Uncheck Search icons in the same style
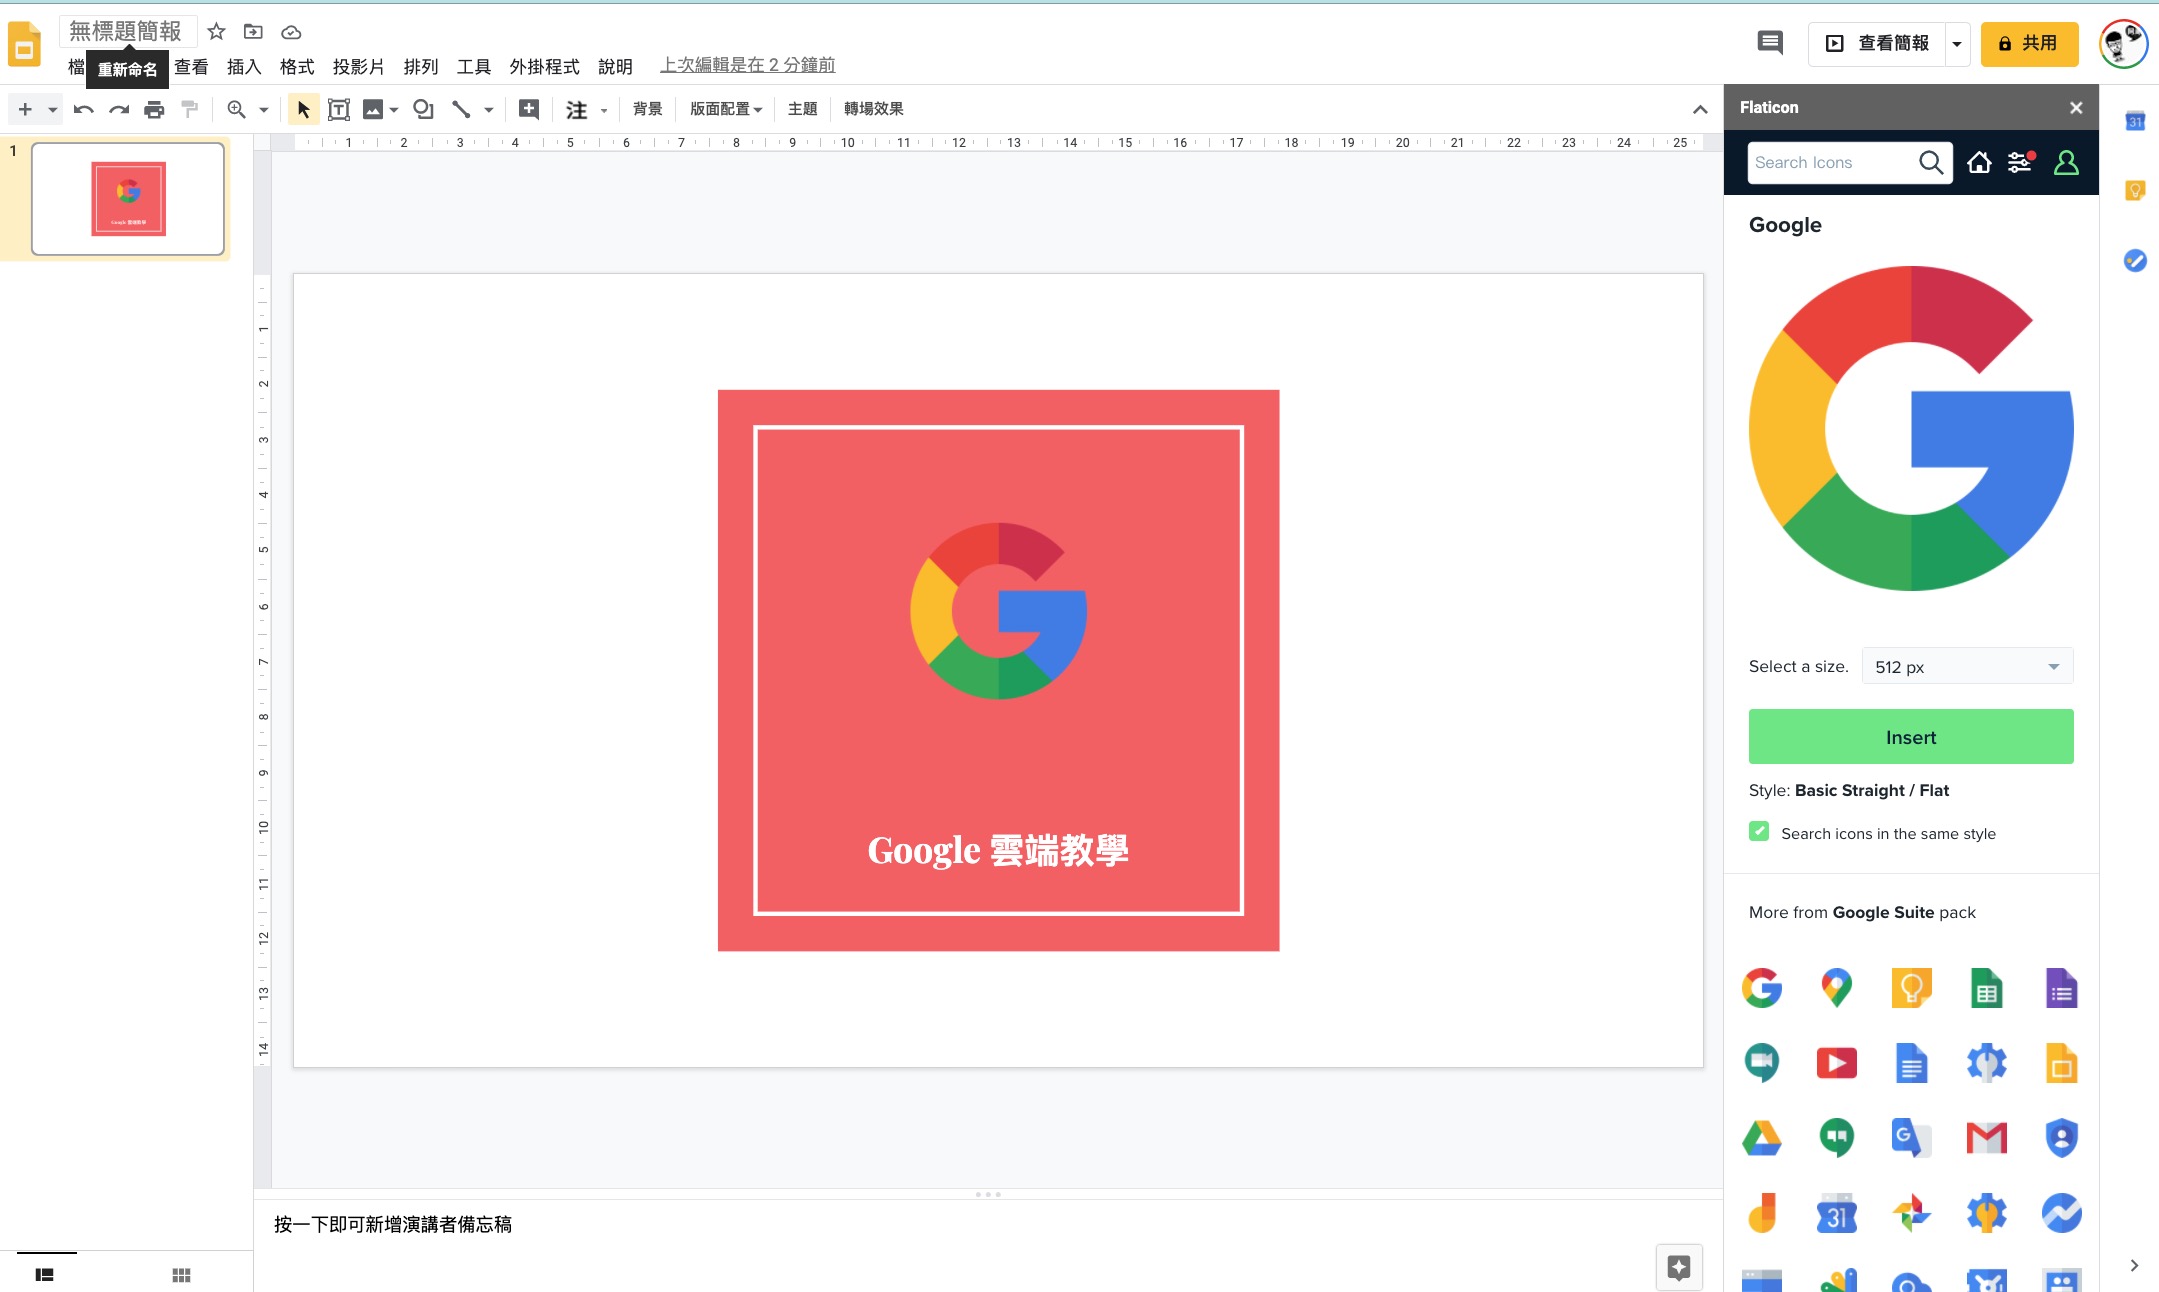2159x1292 pixels. coord(1759,832)
